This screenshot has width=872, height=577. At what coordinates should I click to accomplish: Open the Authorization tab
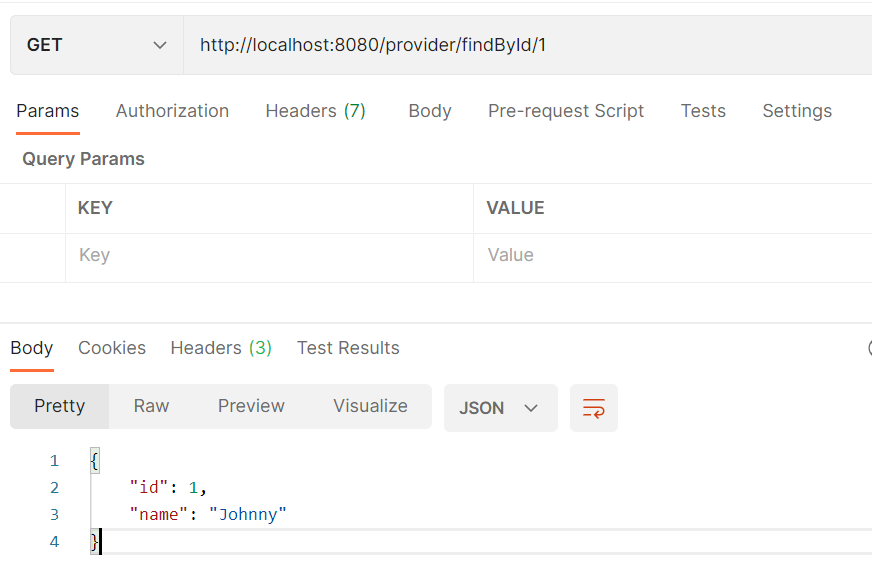point(172,111)
